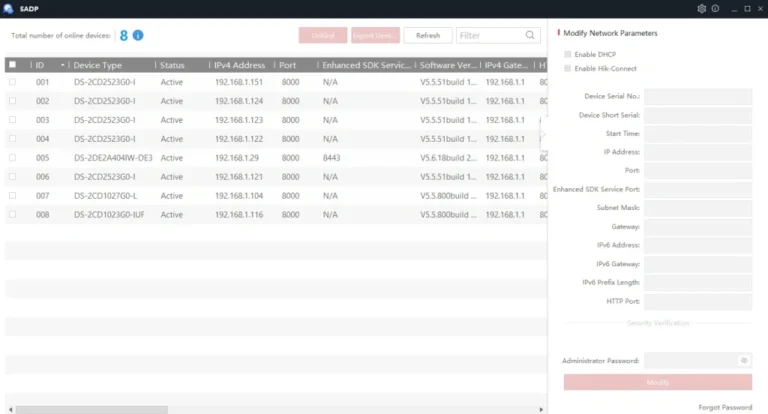Image resolution: width=768 pixels, height=414 pixels.
Task: Open the settings gear in title bar
Action: tap(701, 8)
